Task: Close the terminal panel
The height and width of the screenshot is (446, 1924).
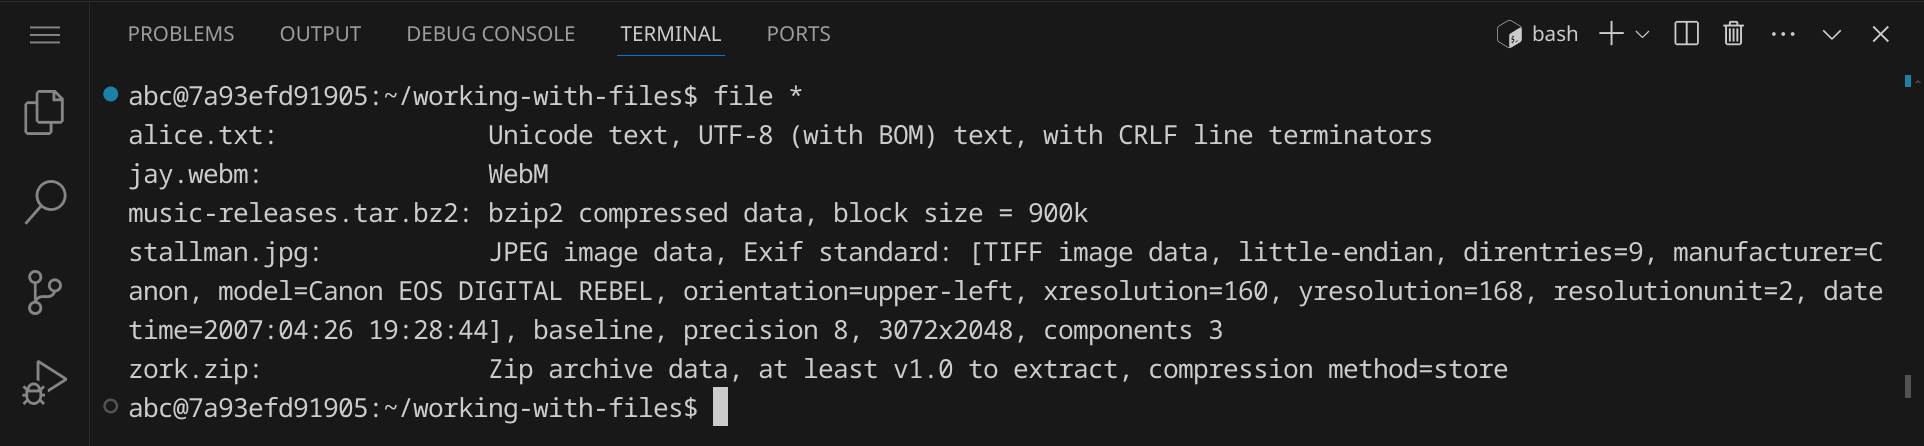Action: pyautogui.click(x=1880, y=34)
